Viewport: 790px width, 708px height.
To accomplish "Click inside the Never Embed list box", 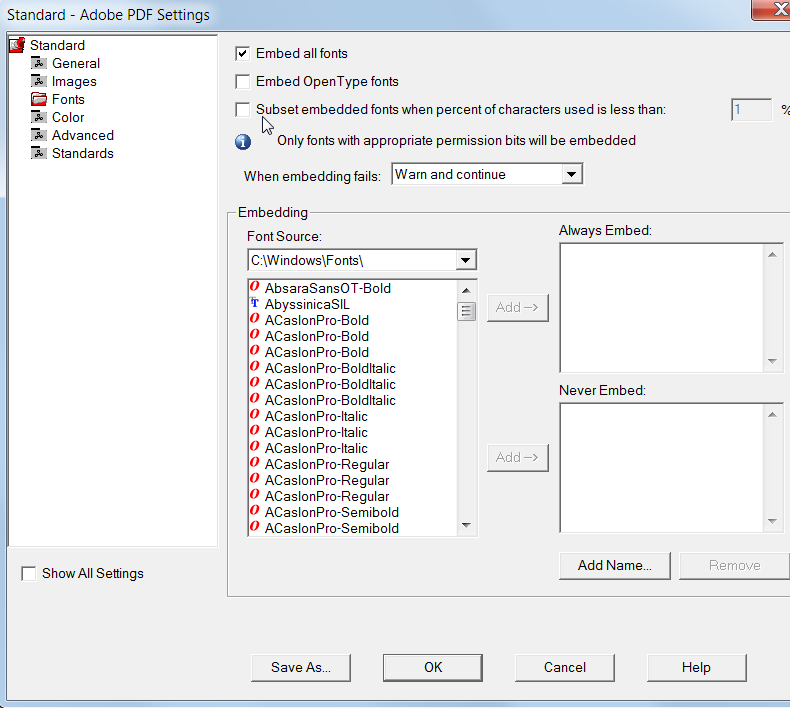I will click(662, 468).
